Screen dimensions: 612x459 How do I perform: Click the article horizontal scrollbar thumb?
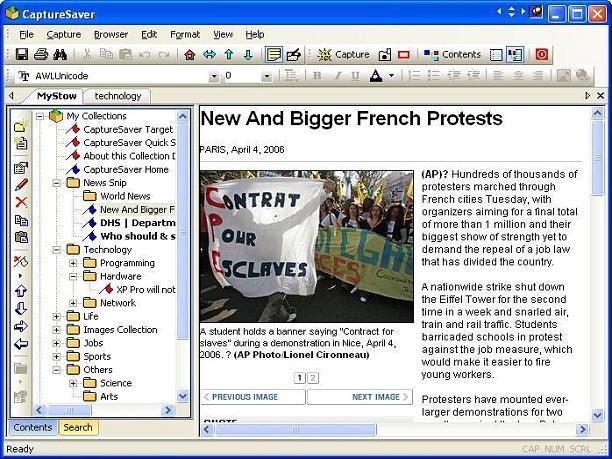coord(295,430)
